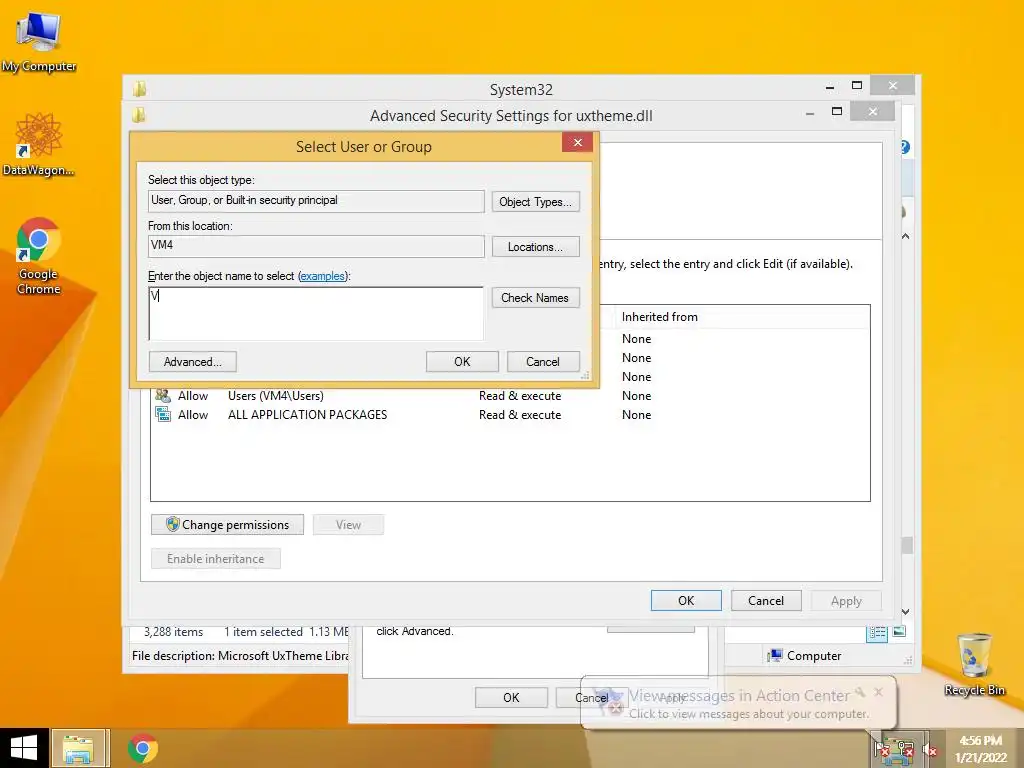The height and width of the screenshot is (768, 1024).
Task: Cancel the Advanced Security Settings window
Action: tap(766, 601)
